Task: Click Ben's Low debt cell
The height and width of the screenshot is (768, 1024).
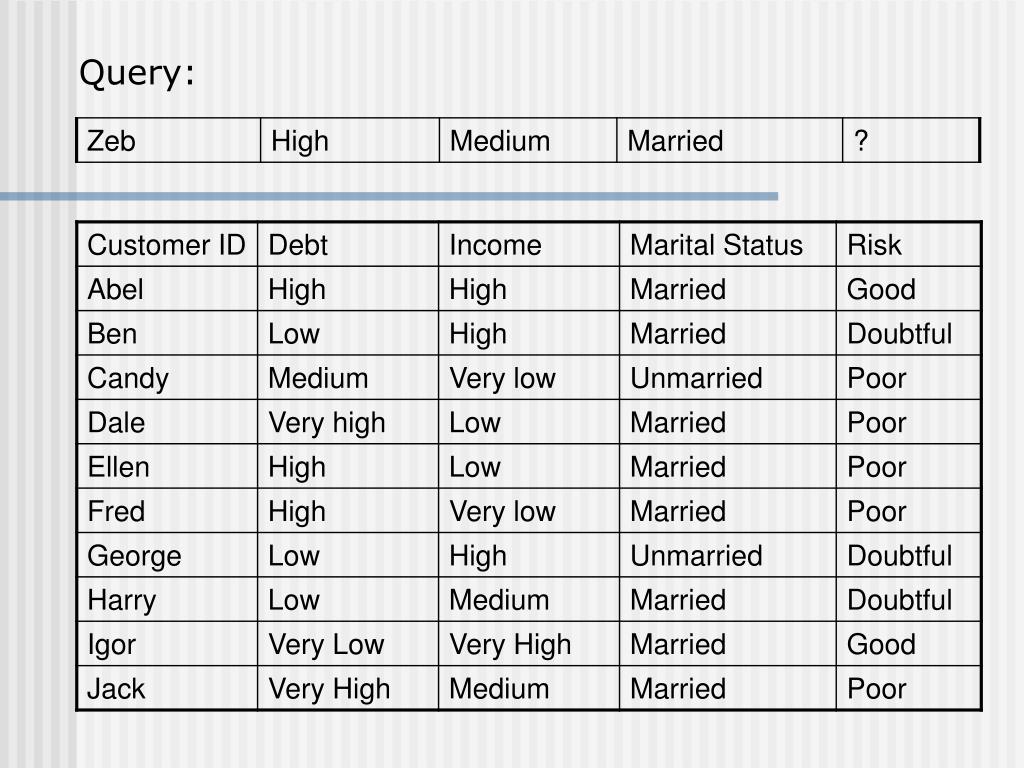Action: [348, 333]
